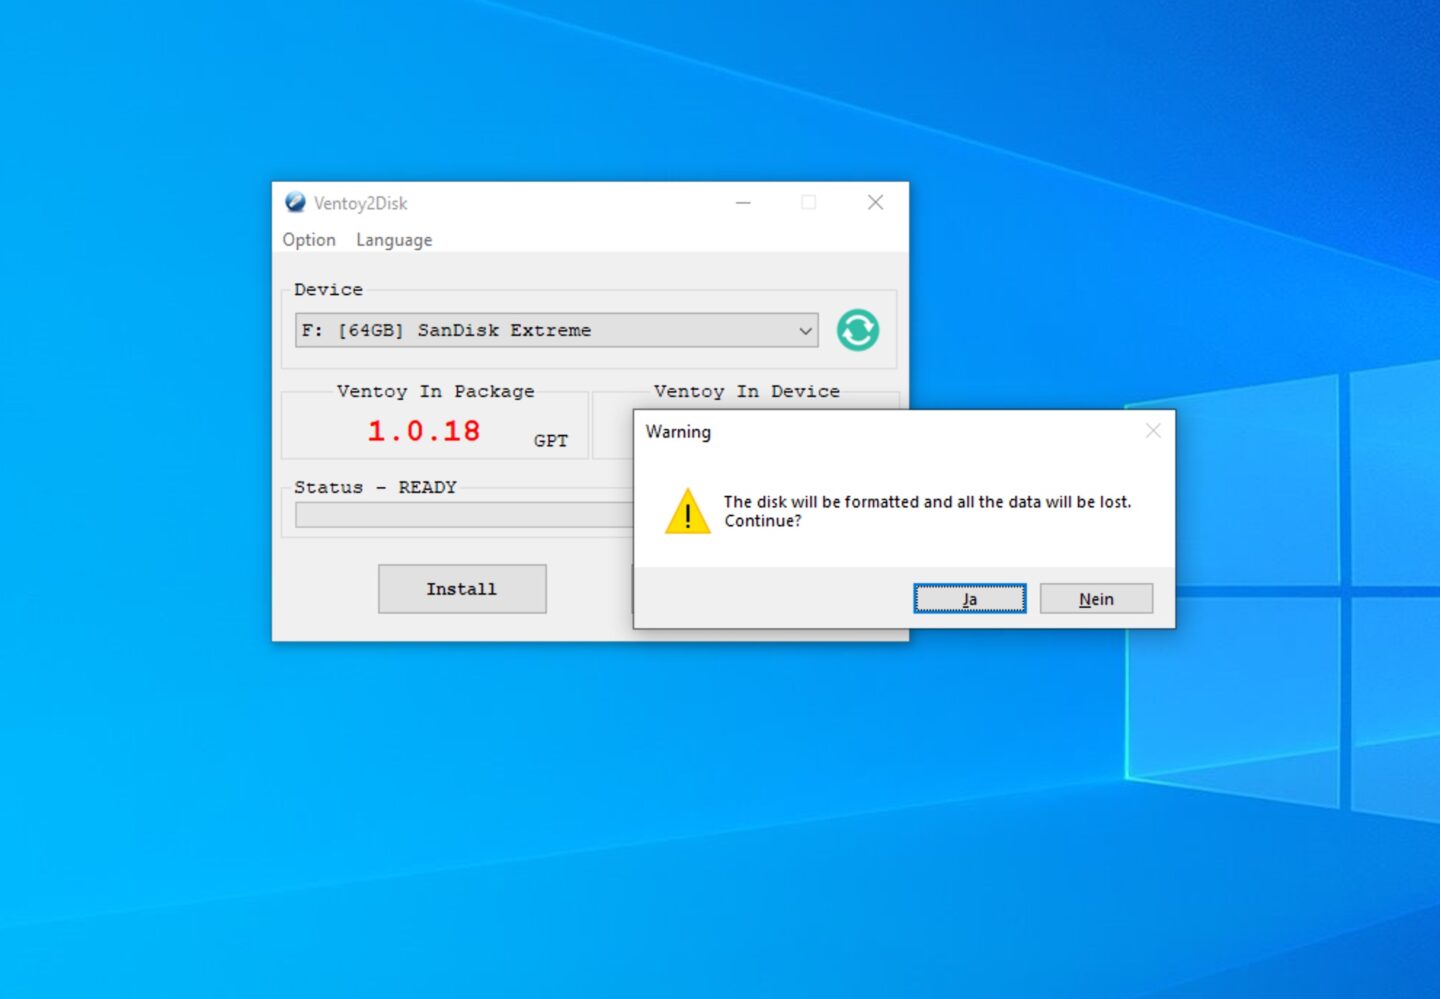The width and height of the screenshot is (1440, 999).
Task: Click the Warning dialog title
Action: pyautogui.click(x=678, y=432)
